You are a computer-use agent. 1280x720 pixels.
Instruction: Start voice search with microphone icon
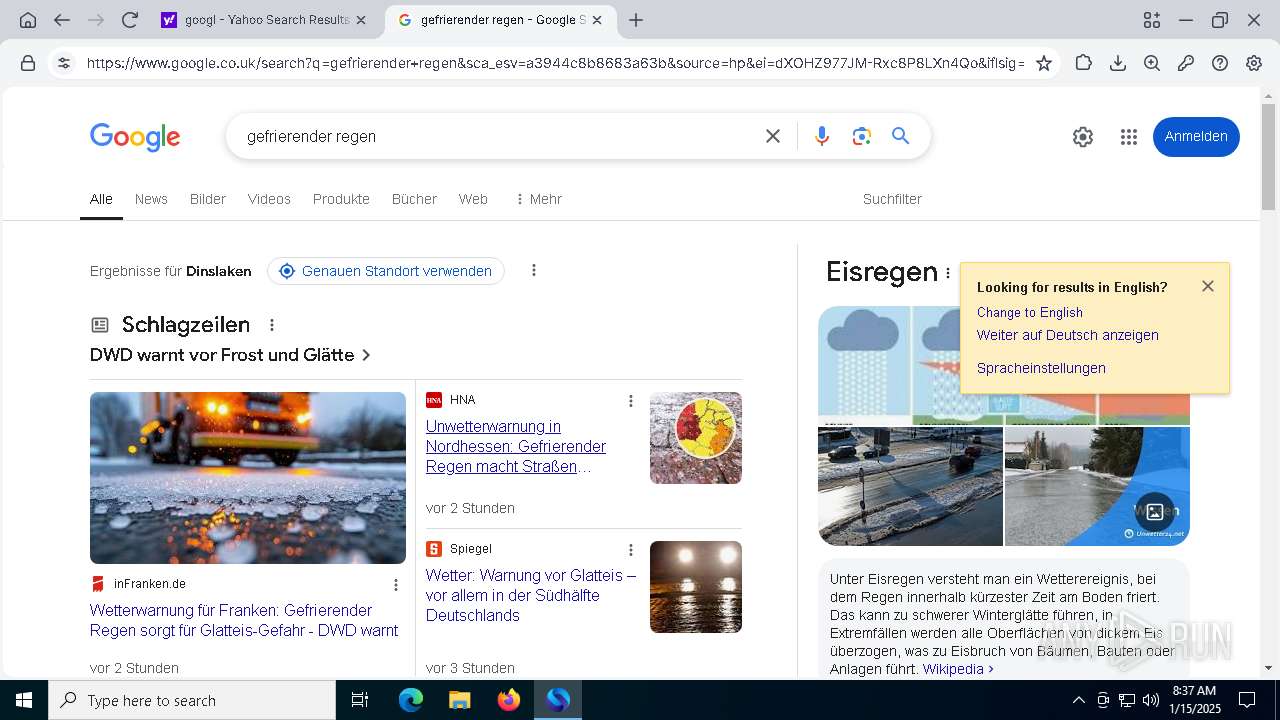point(822,136)
